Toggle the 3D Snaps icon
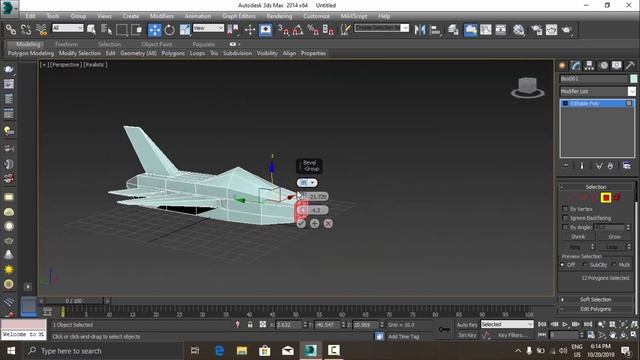Screen dimensions: 640x360 [283, 29]
